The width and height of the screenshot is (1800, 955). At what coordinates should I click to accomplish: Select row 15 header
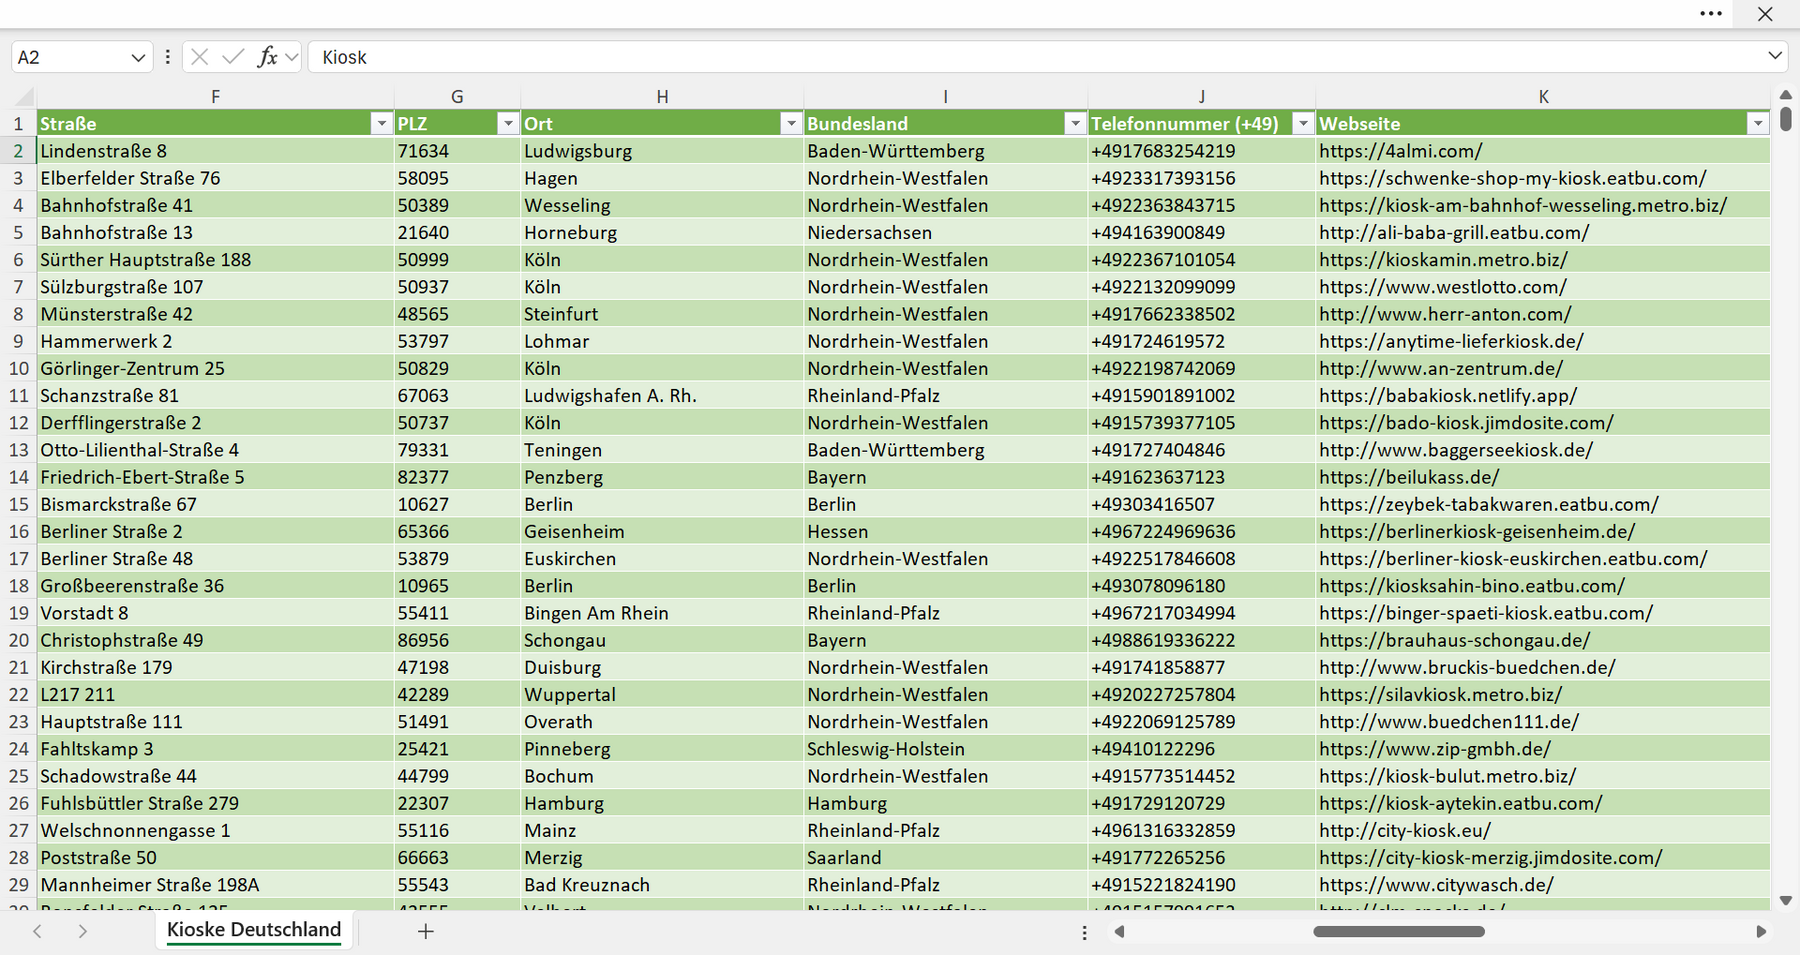18,504
